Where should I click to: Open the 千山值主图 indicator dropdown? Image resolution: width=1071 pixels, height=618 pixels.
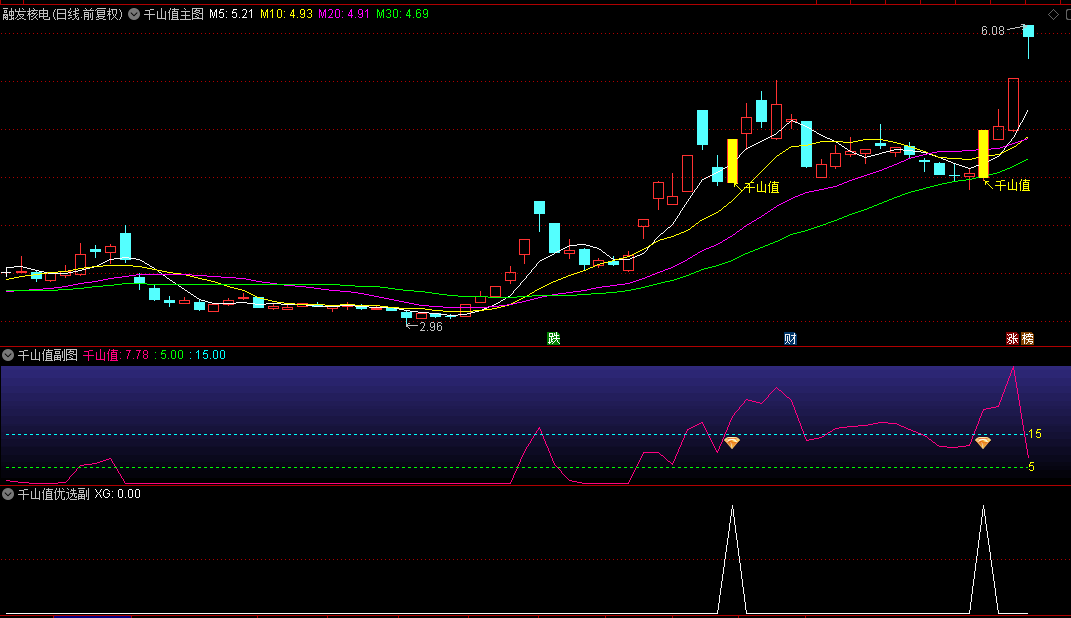[x=134, y=15]
